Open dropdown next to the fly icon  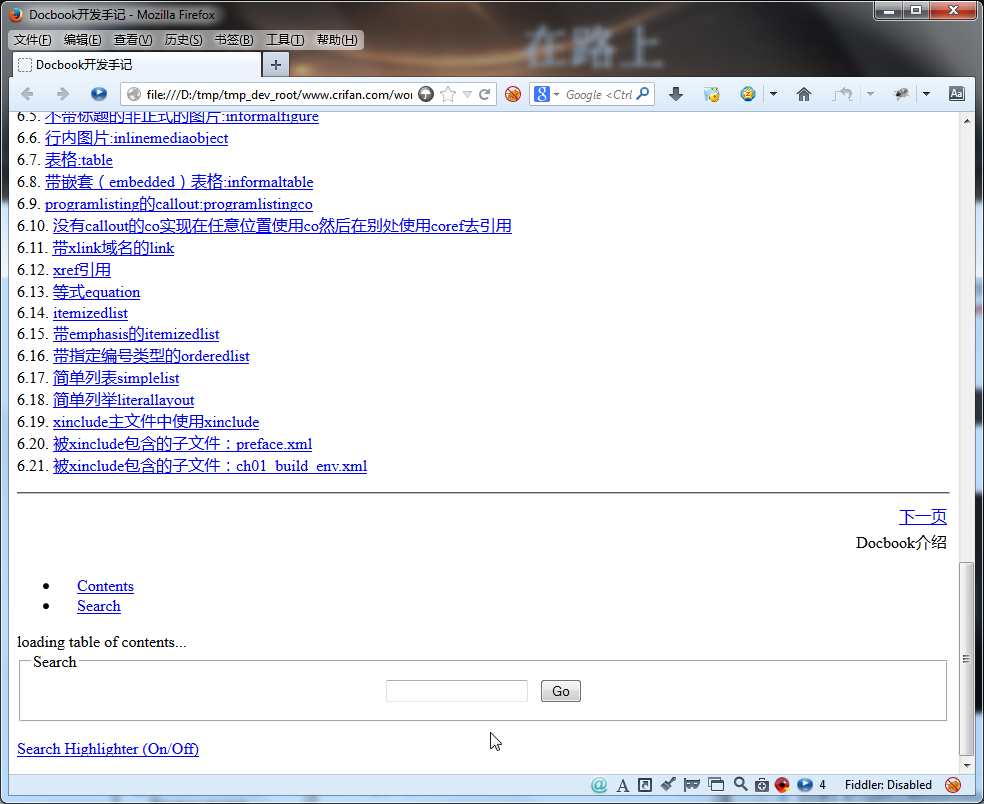click(x=926, y=94)
